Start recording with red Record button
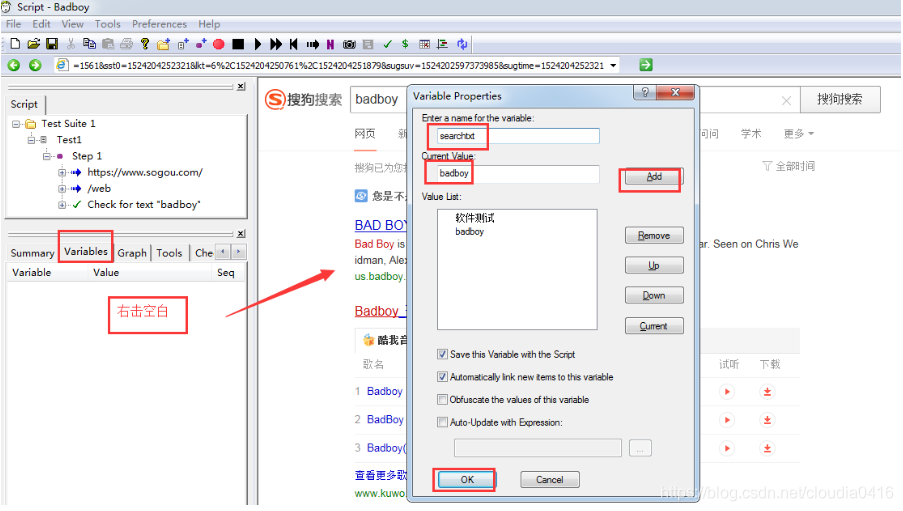Viewport: 903px width, 511px height. tap(219, 44)
